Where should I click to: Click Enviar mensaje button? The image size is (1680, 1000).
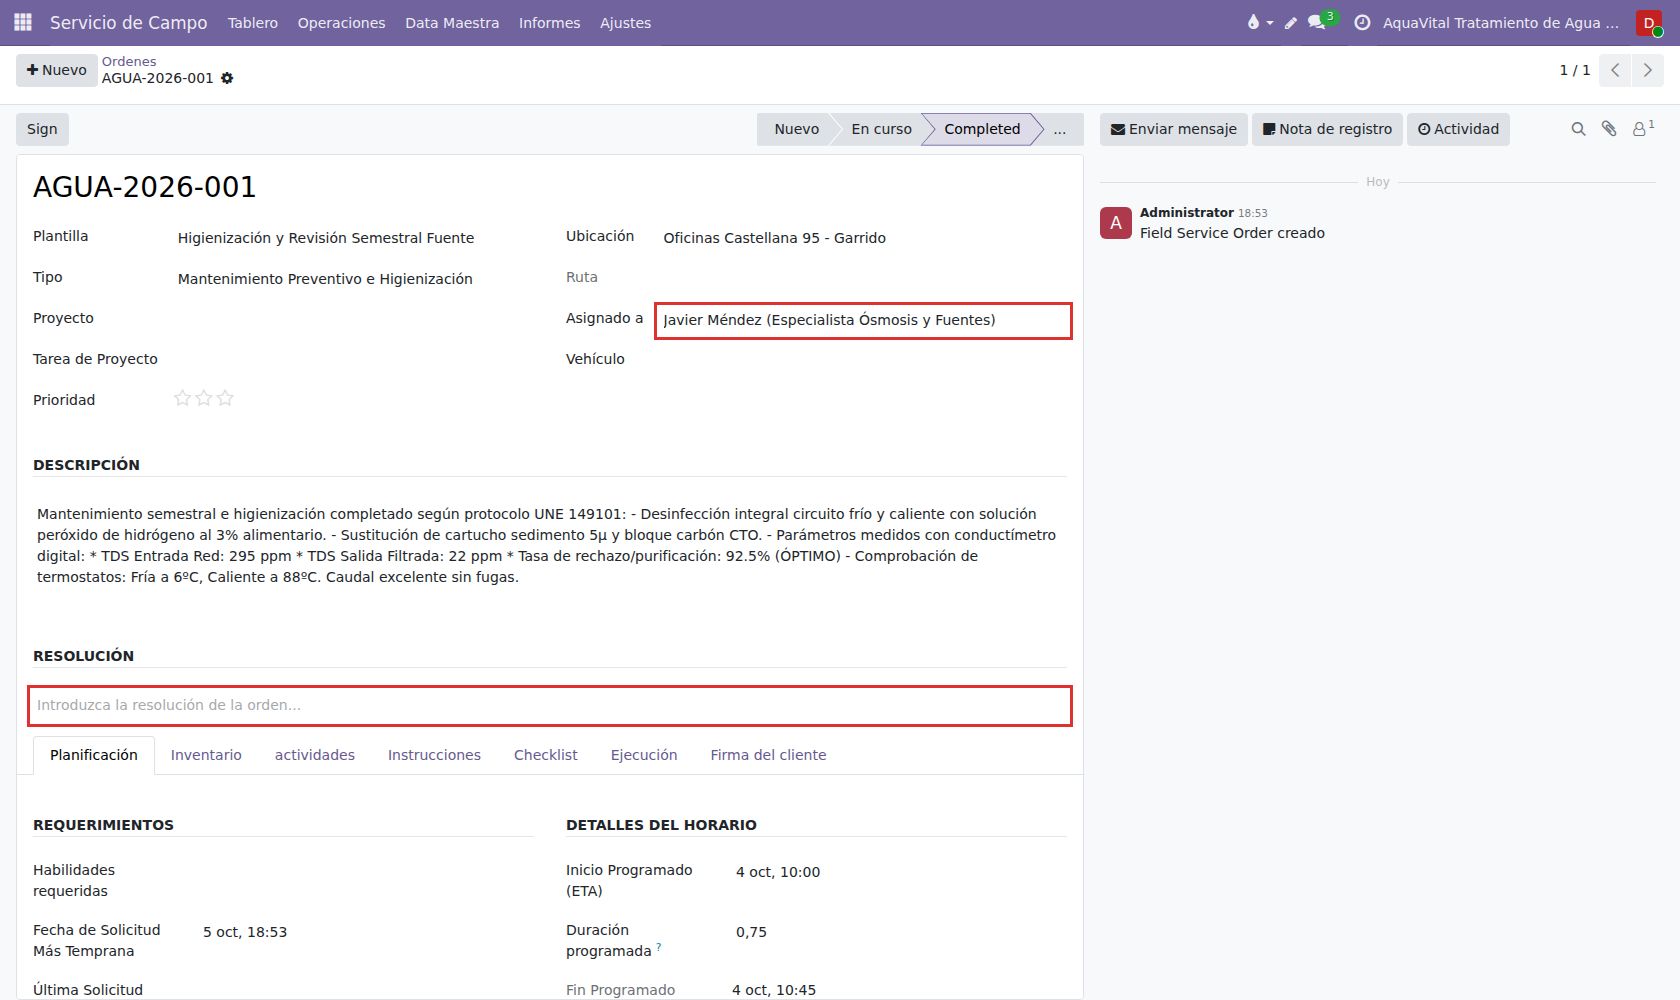tap(1174, 129)
